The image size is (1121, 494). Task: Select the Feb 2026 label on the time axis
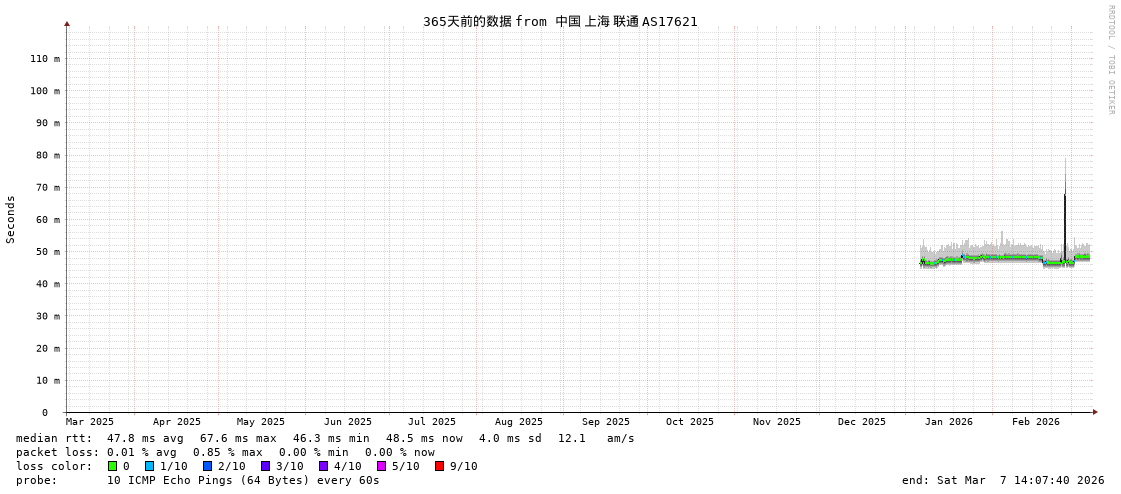click(x=1035, y=422)
